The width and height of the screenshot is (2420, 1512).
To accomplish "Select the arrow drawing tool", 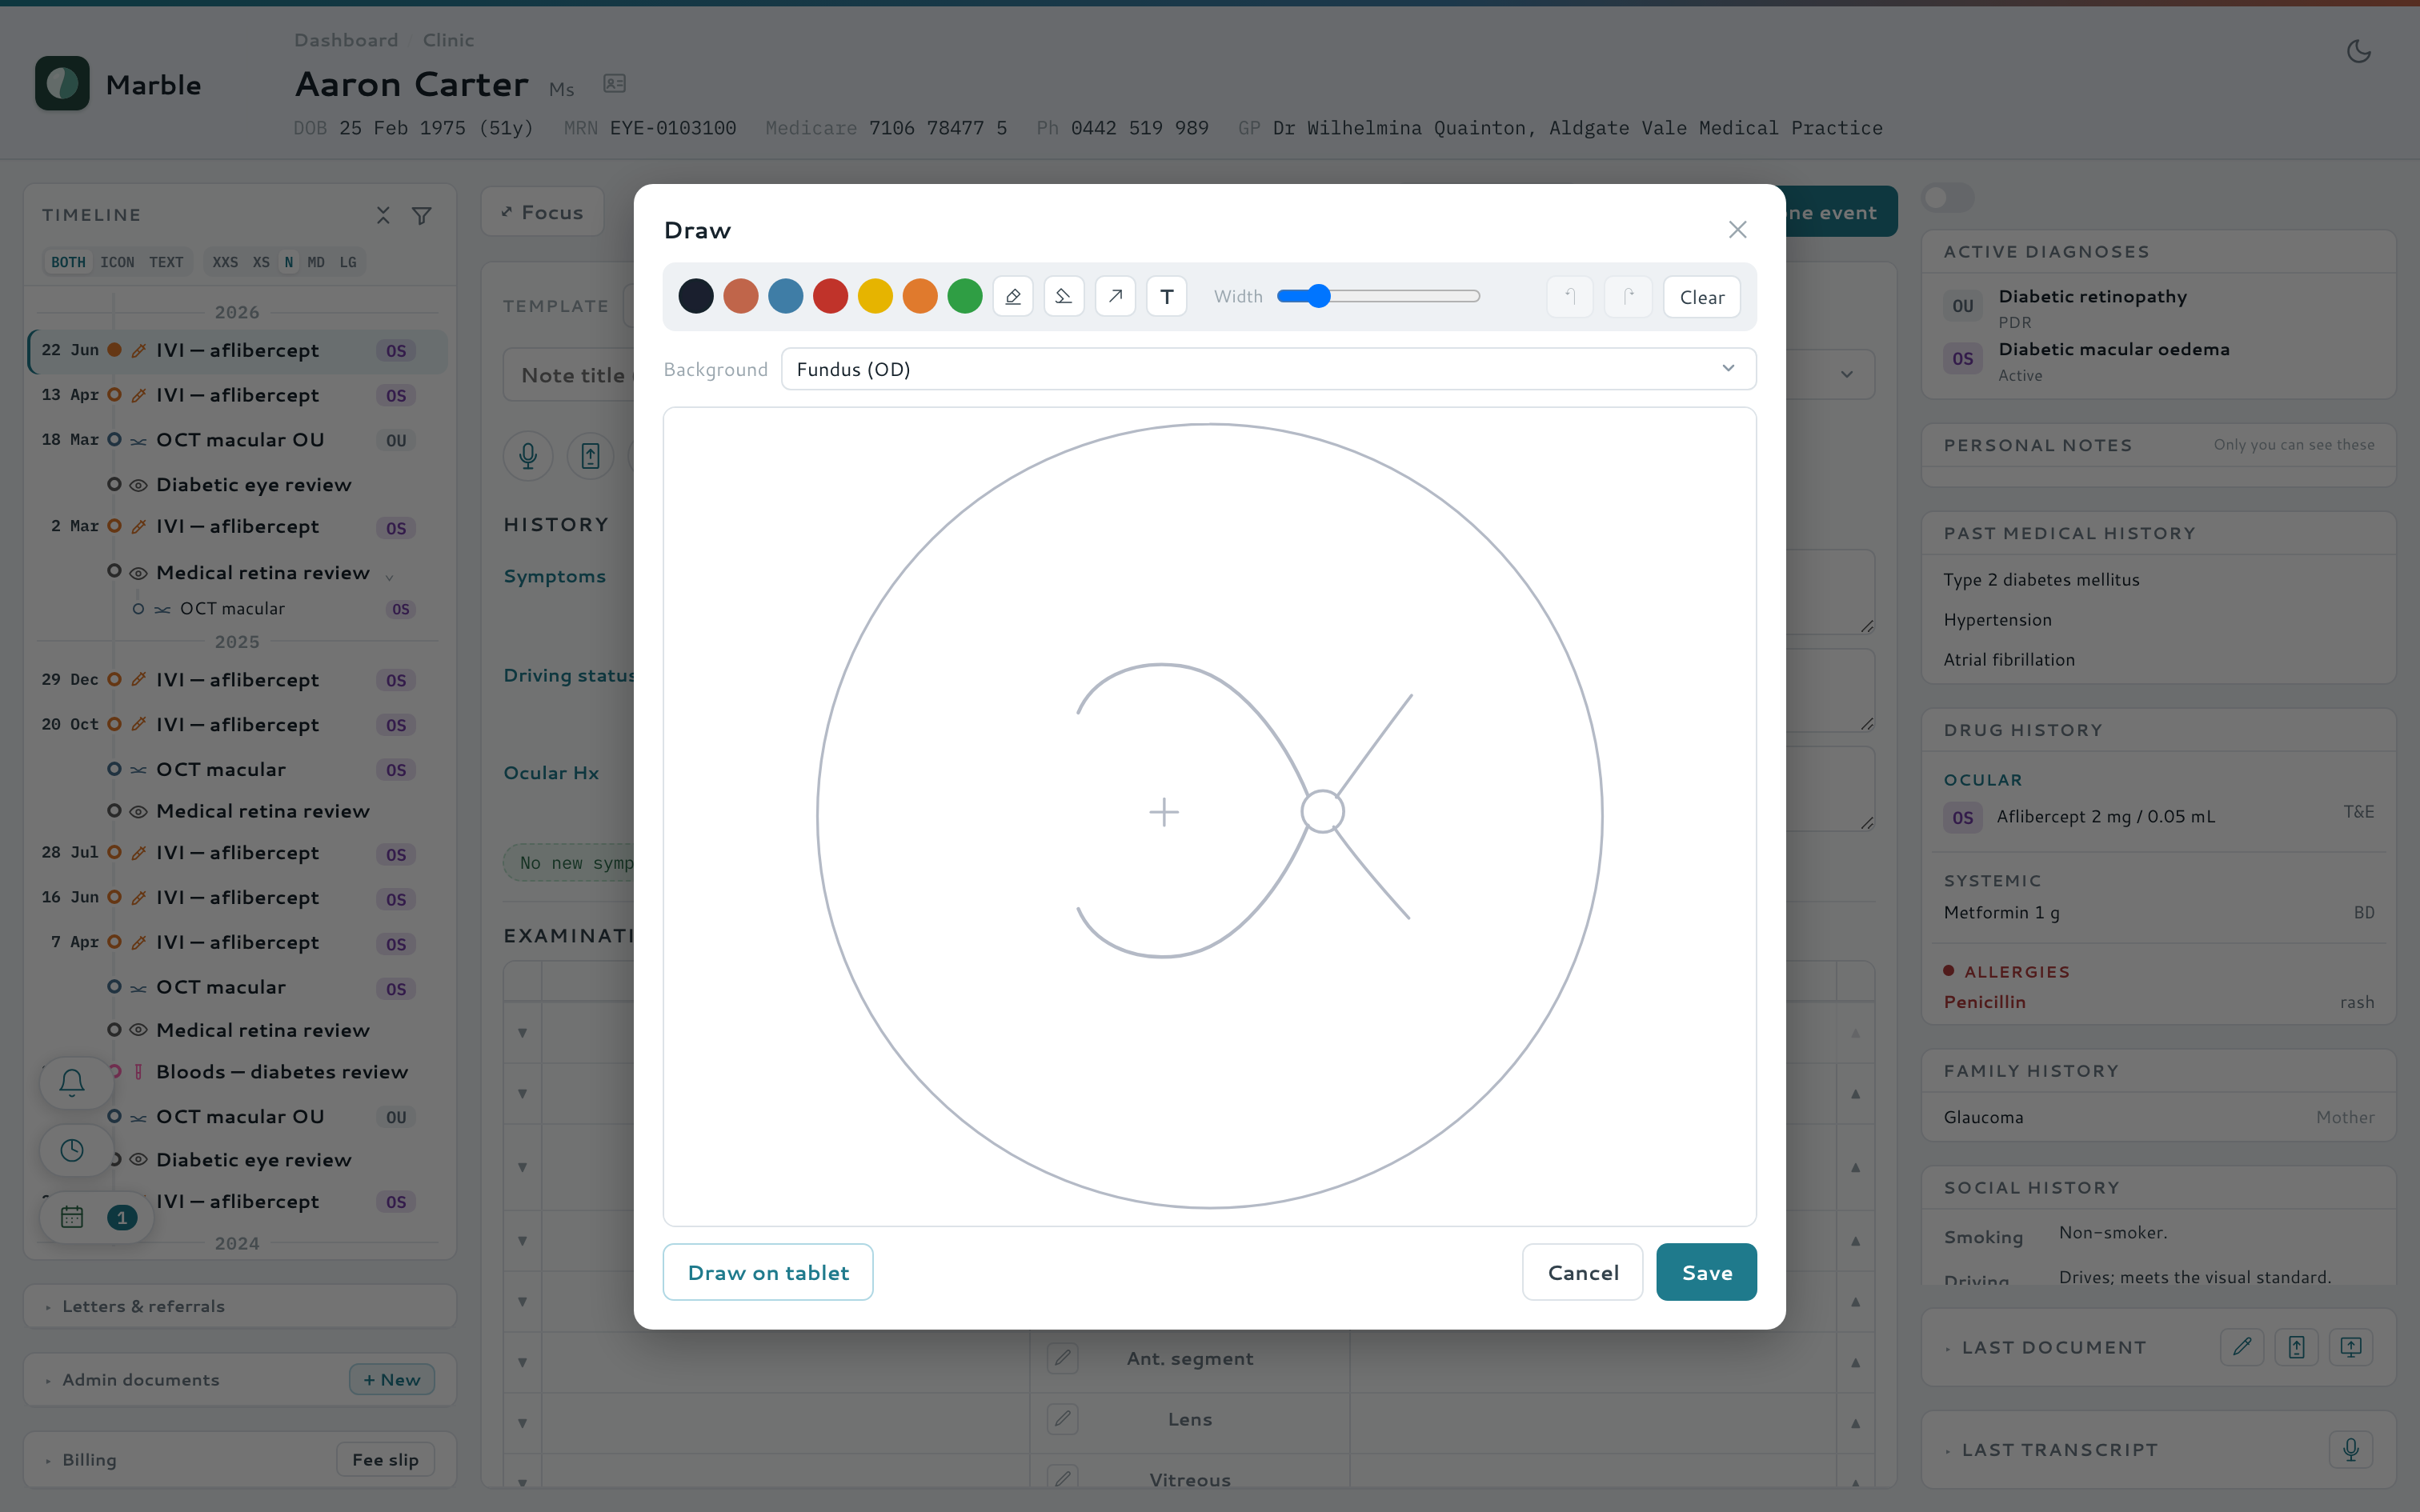I will coord(1115,296).
